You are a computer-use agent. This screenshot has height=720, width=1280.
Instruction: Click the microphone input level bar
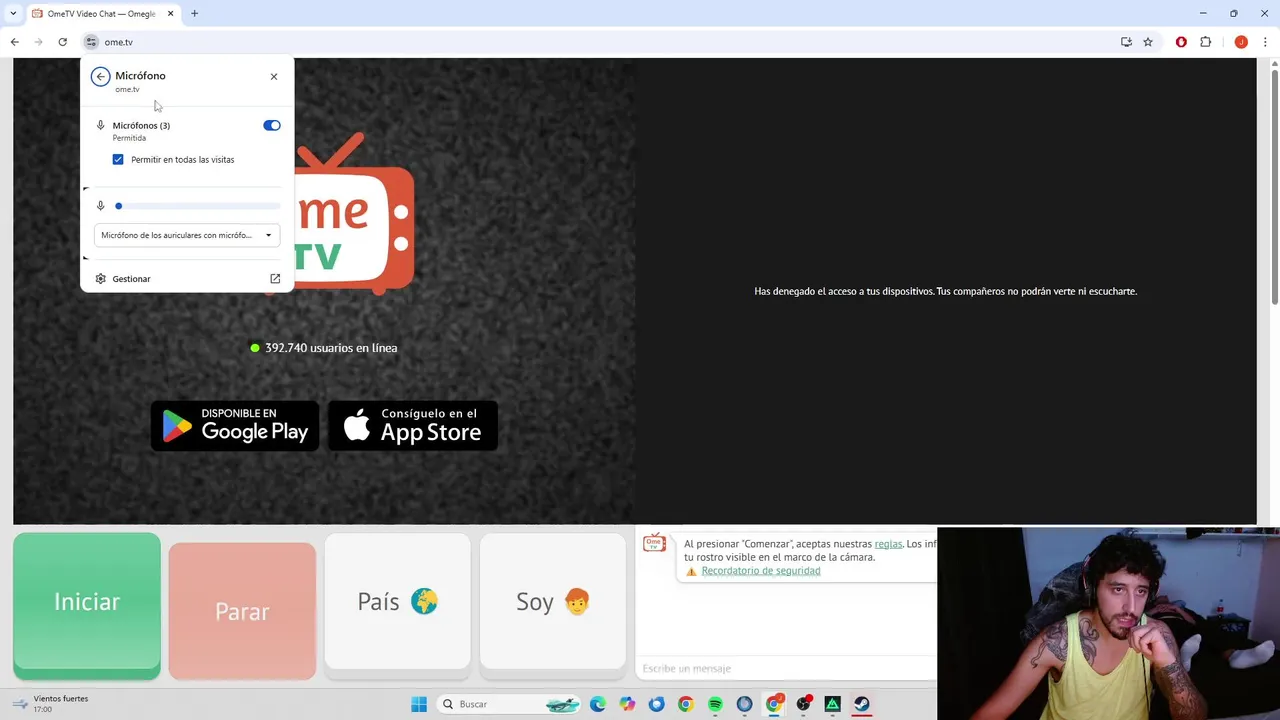[199, 206]
